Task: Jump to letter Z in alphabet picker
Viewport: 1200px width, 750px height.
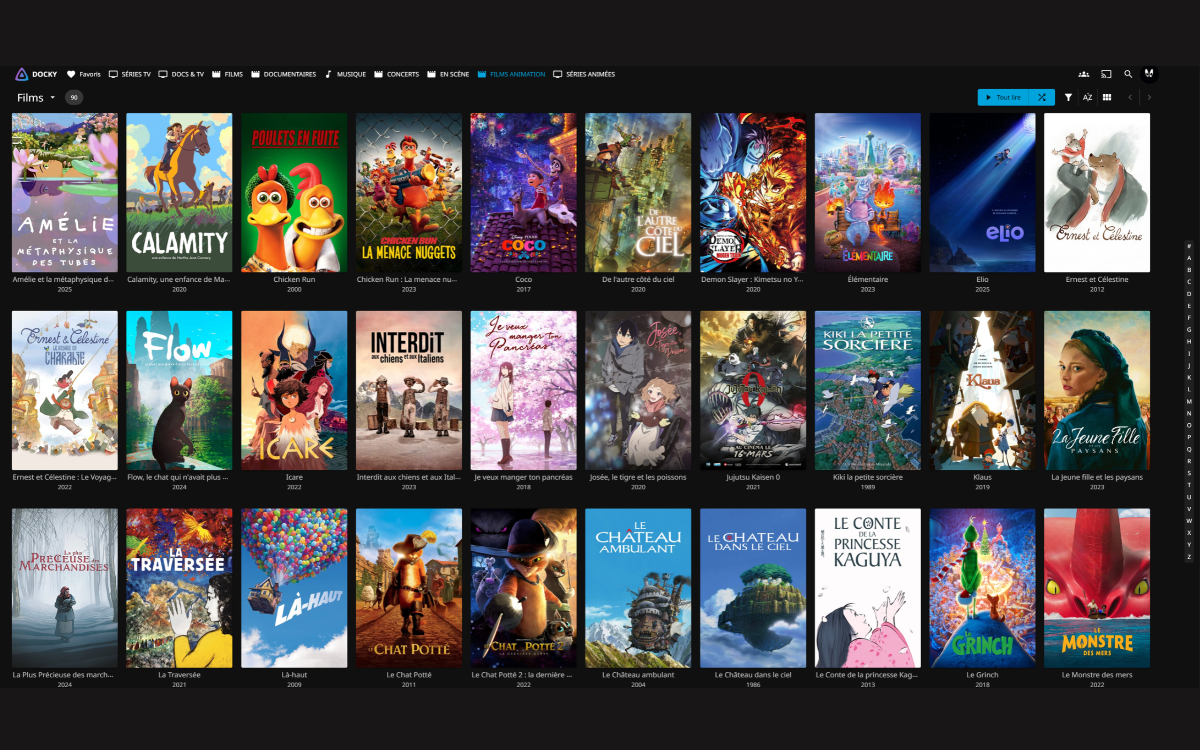Action: click(1189, 556)
